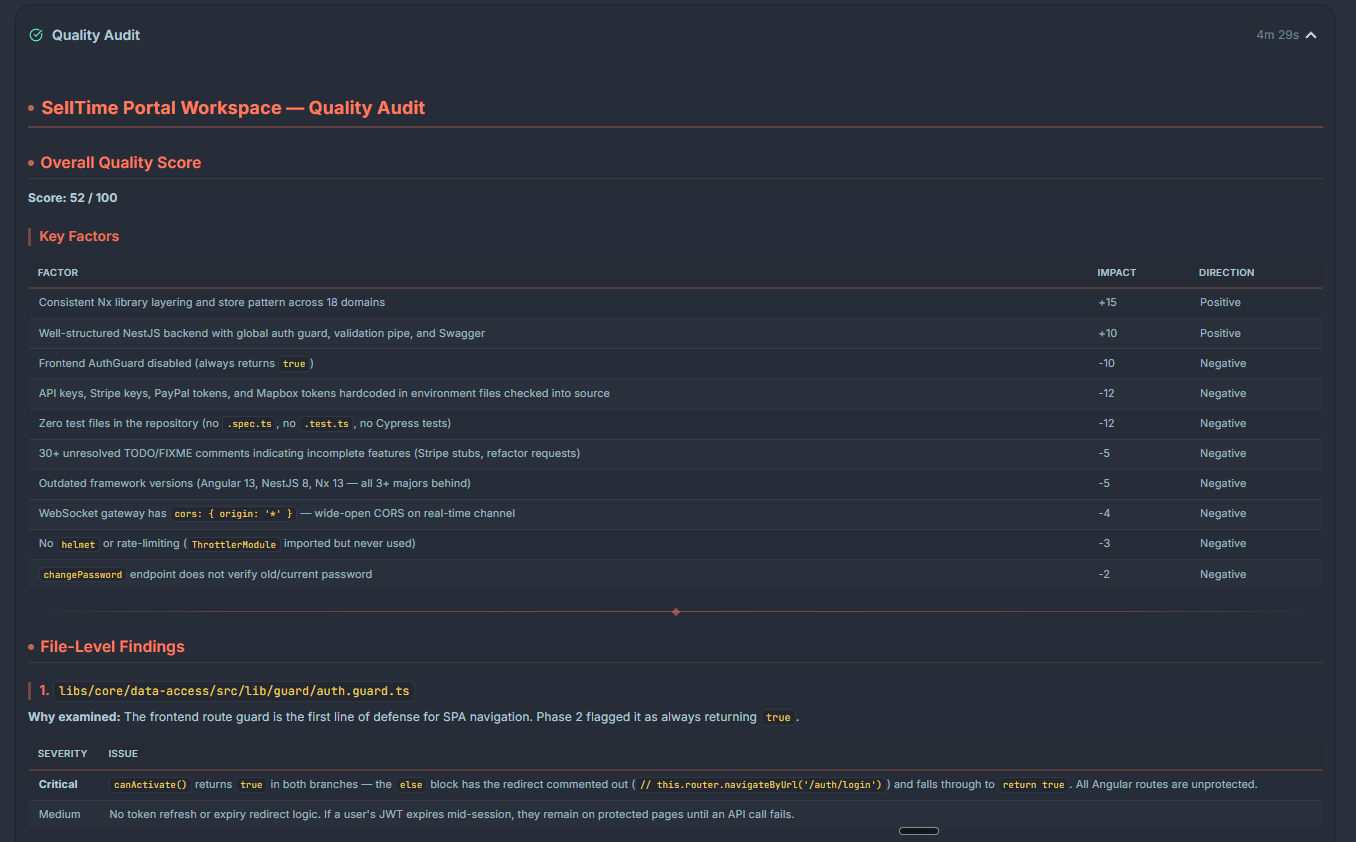1356x842 pixels.
Task: Click the -4 impact value
Action: [x=1105, y=513]
